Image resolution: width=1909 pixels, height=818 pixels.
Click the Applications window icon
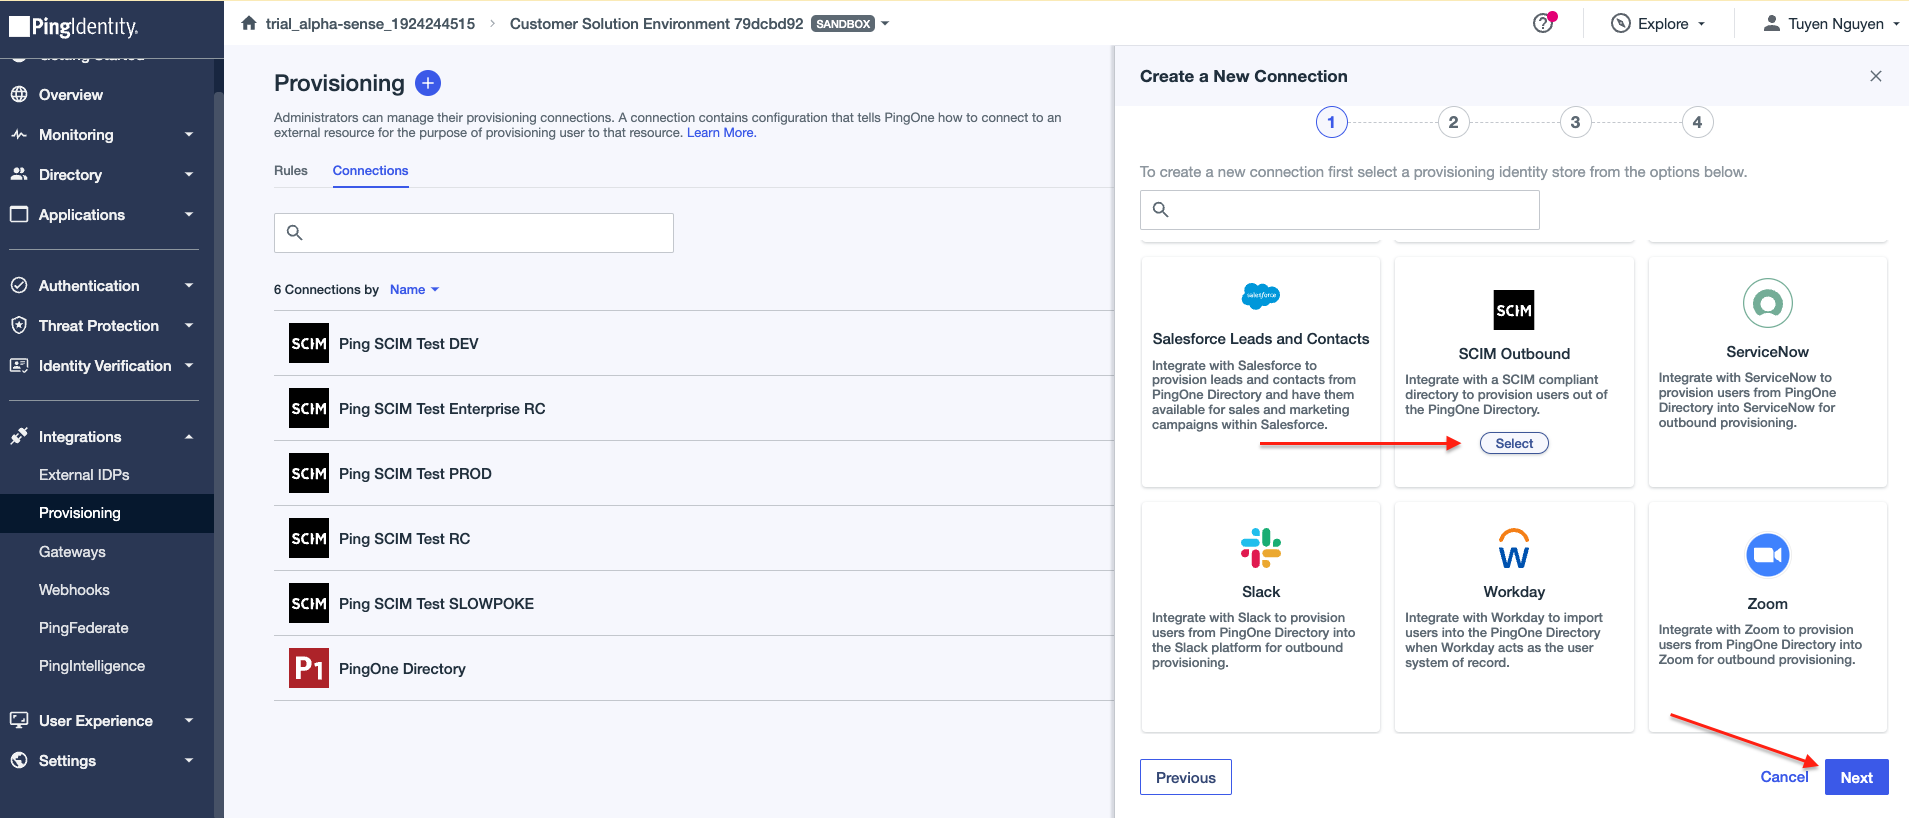19,214
